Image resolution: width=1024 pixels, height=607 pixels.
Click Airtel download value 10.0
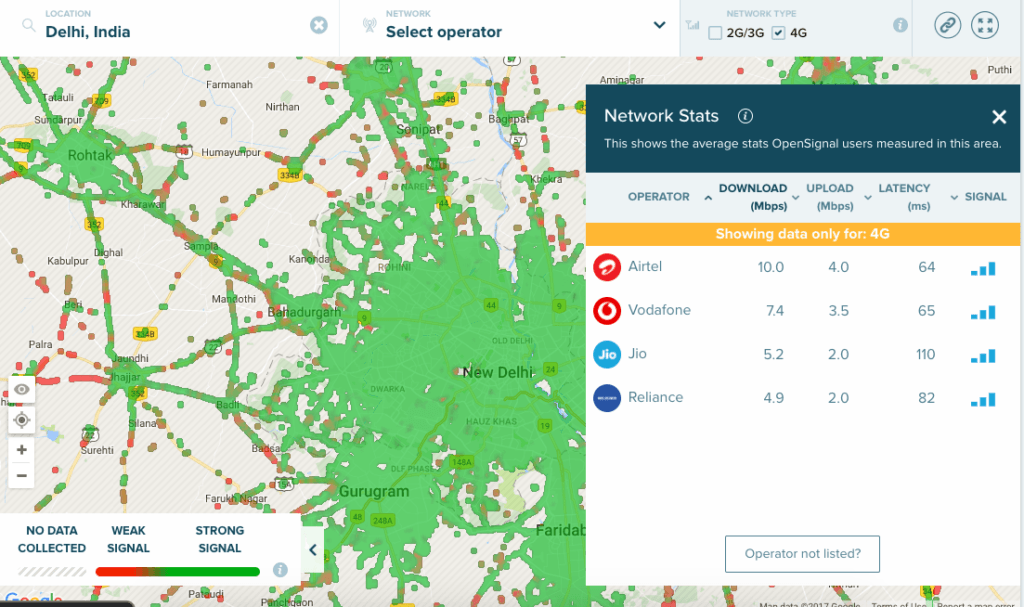tap(771, 267)
